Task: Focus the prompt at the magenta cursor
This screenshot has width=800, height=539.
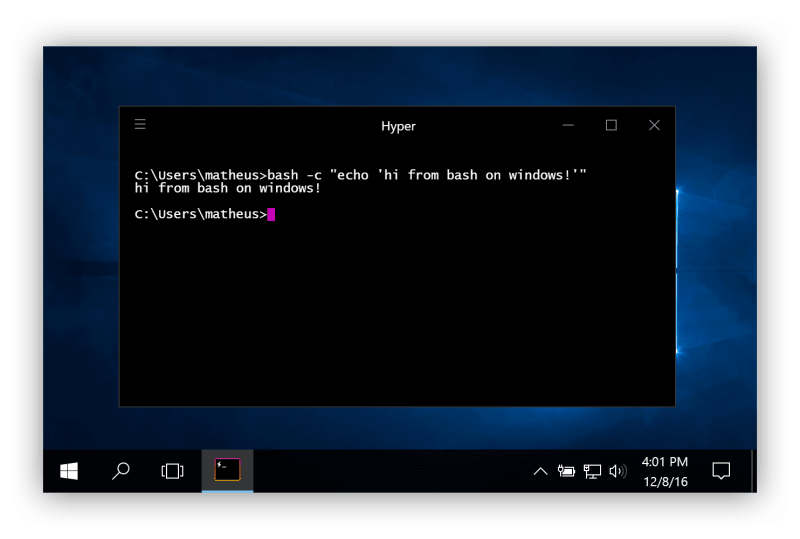Action: pyautogui.click(x=271, y=214)
